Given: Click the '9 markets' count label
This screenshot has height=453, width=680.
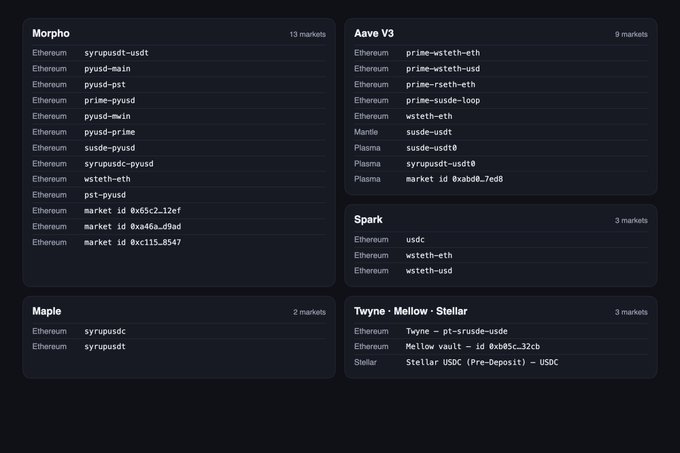Looking at the screenshot, I should [631, 34].
